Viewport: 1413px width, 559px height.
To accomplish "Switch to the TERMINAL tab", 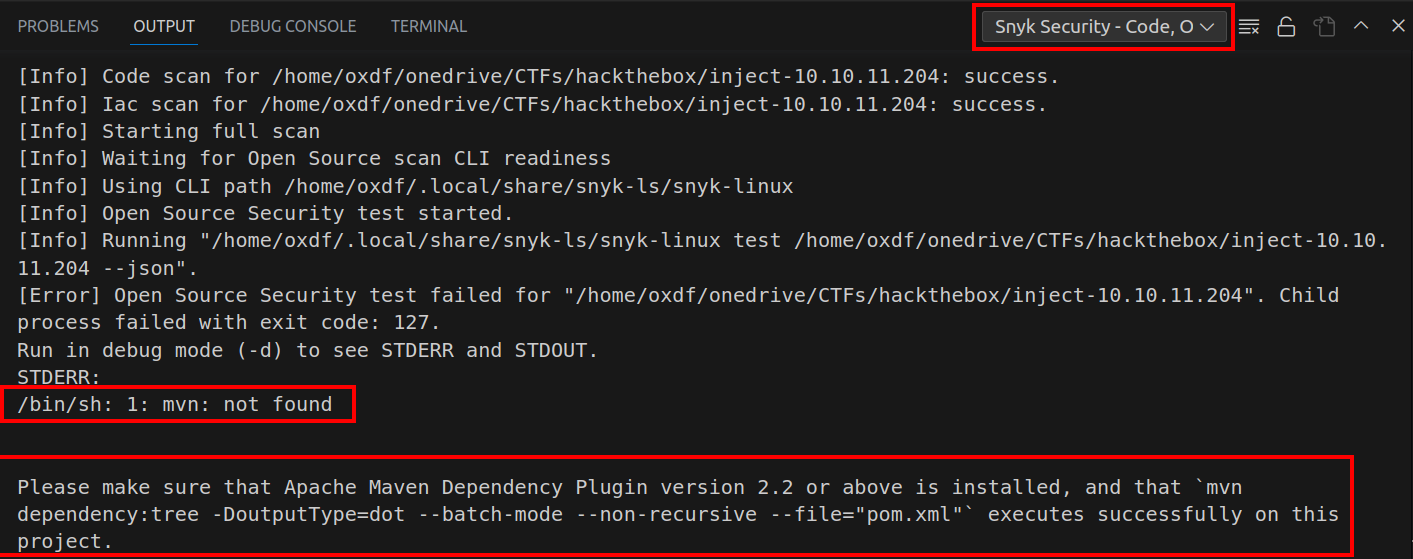I will [x=428, y=27].
